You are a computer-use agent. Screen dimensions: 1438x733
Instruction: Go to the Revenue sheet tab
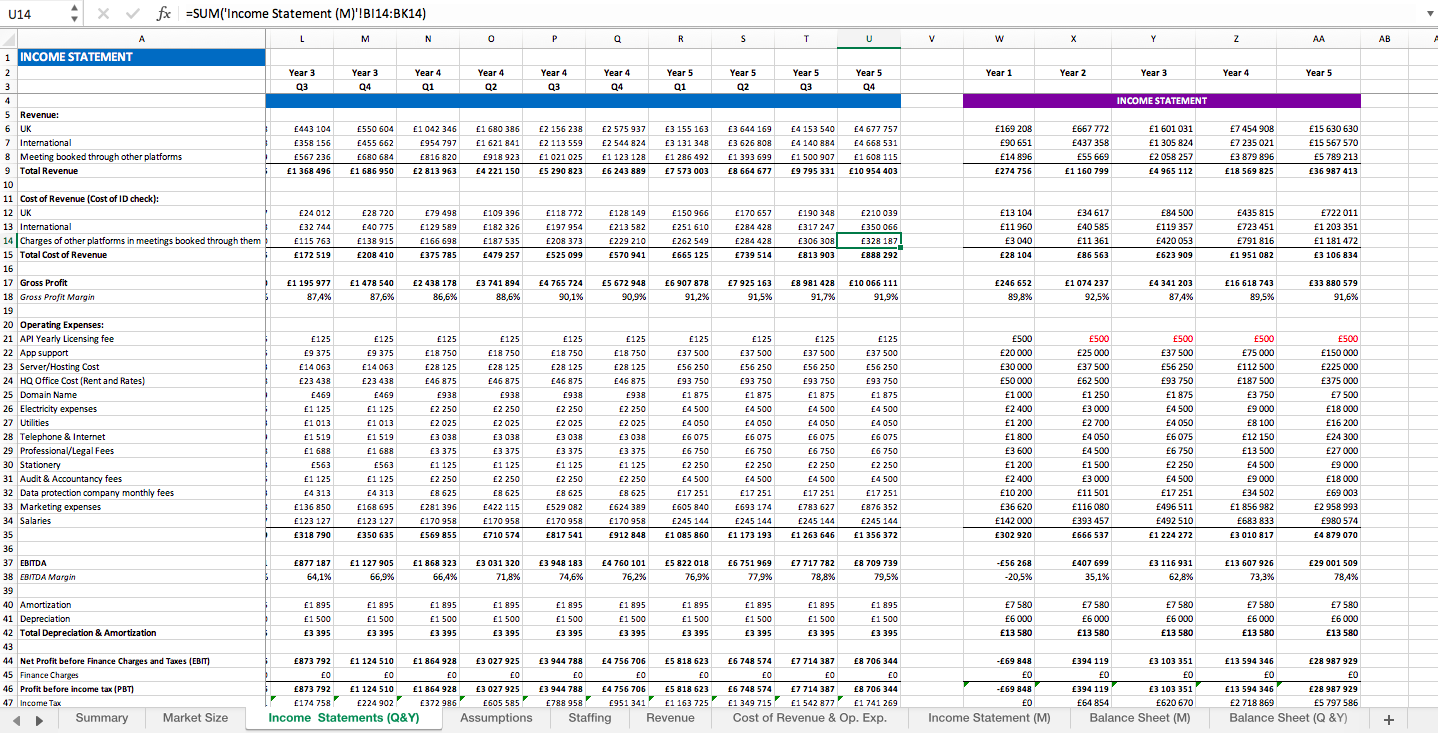point(670,718)
